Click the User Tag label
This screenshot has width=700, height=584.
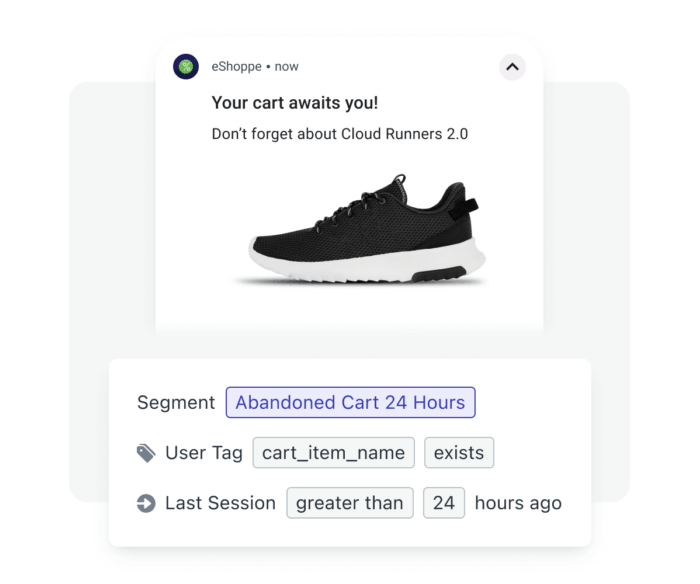pos(204,453)
